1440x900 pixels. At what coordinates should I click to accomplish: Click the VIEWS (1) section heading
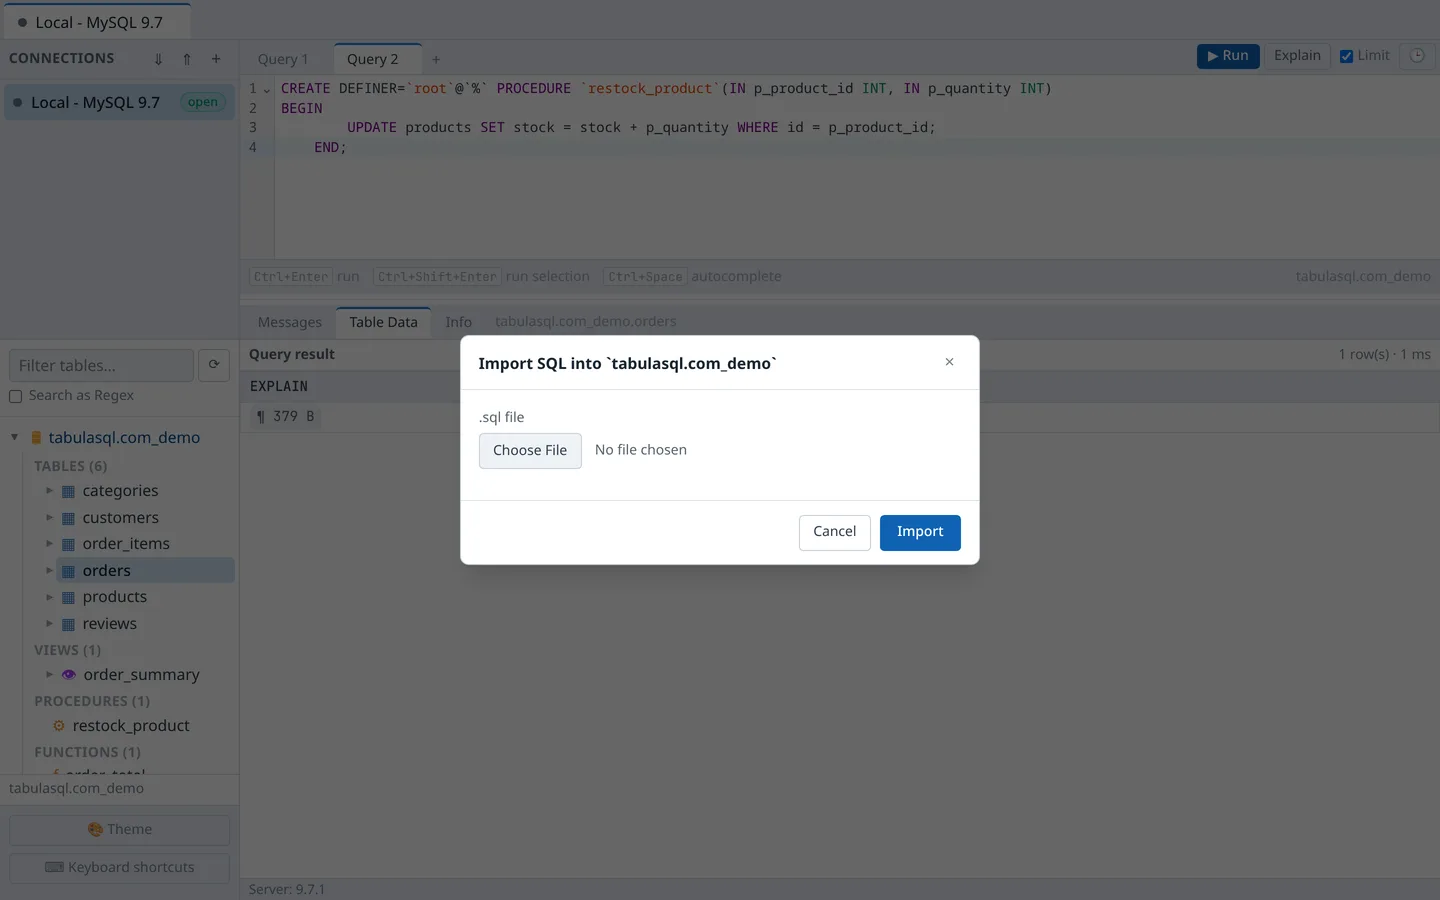coord(67,650)
